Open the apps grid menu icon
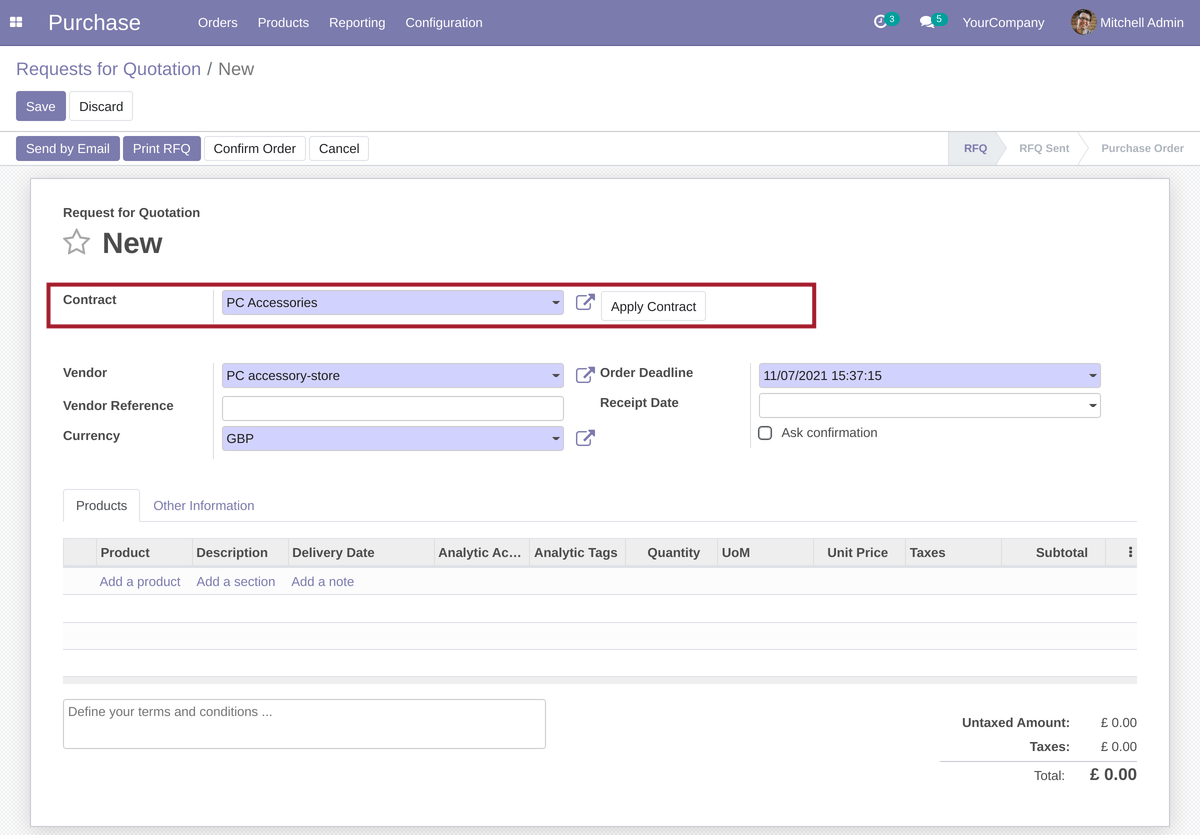 (16, 22)
